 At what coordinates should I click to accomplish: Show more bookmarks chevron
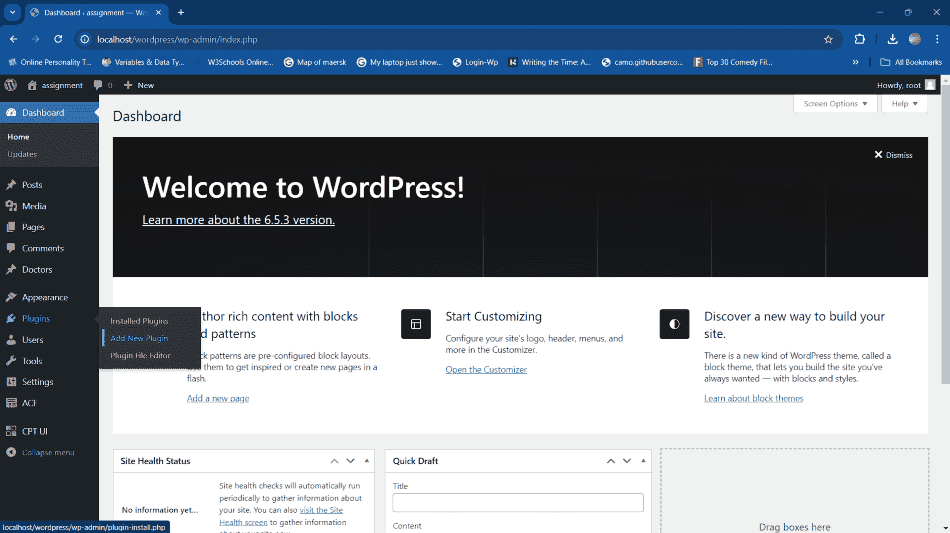855,62
